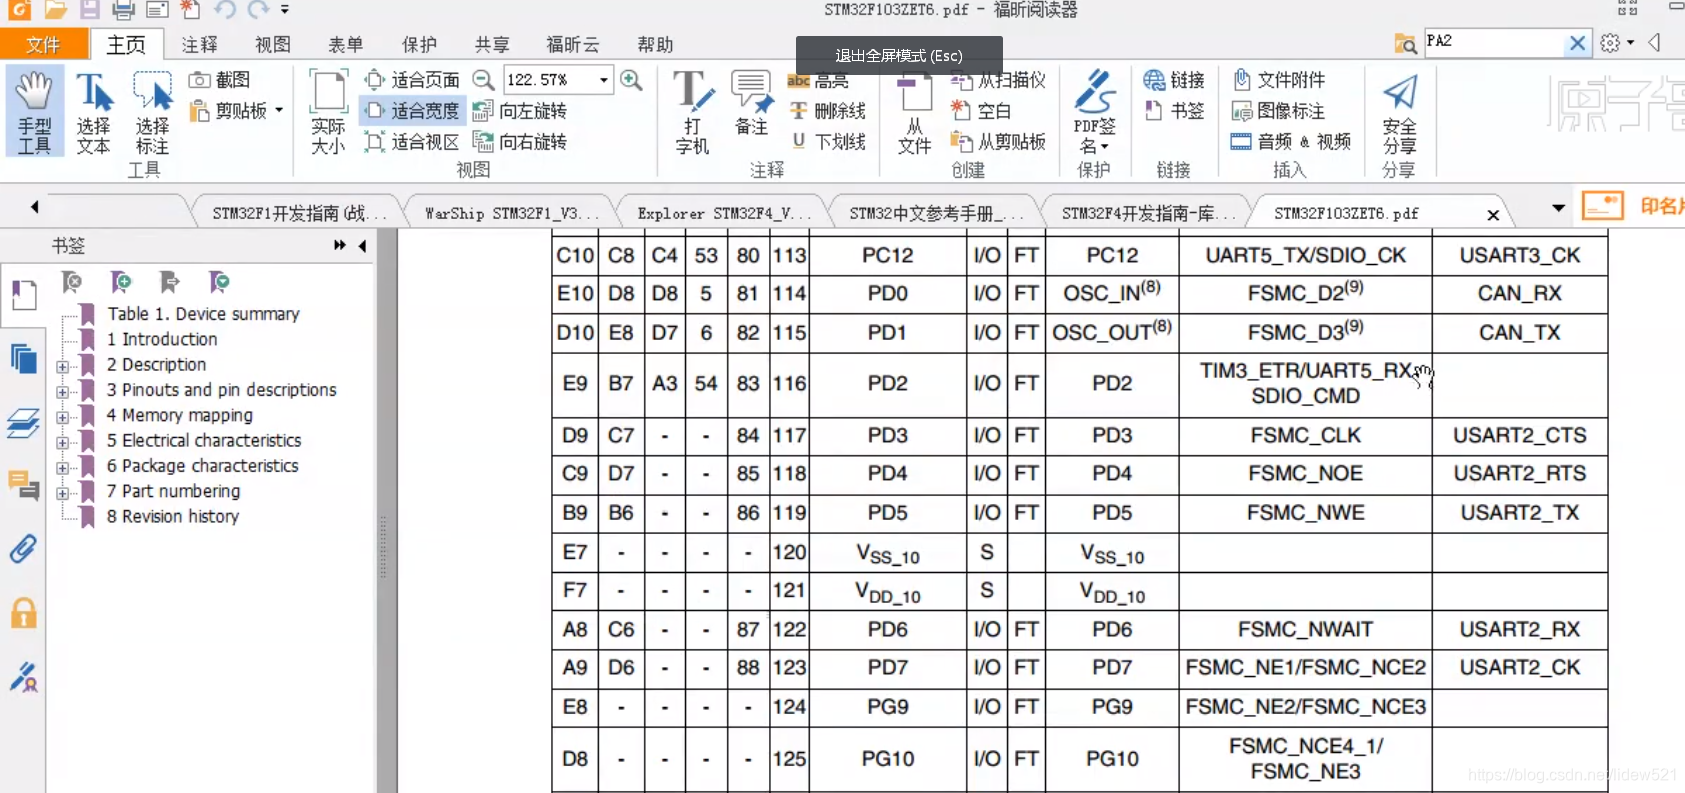Open the quick access toolbar customize dropdown
The height and width of the screenshot is (793, 1685).
pos(285,11)
